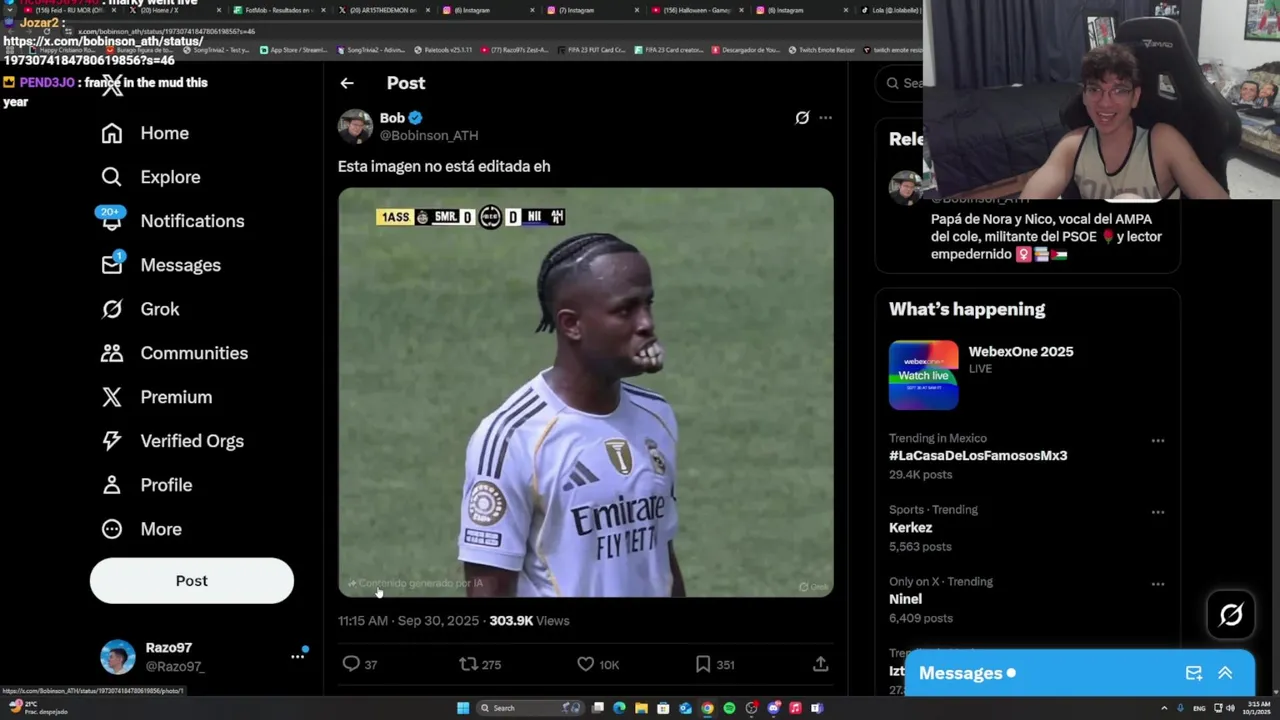Click Bob's verified badge
The height and width of the screenshot is (720, 1280).
pyautogui.click(x=415, y=118)
